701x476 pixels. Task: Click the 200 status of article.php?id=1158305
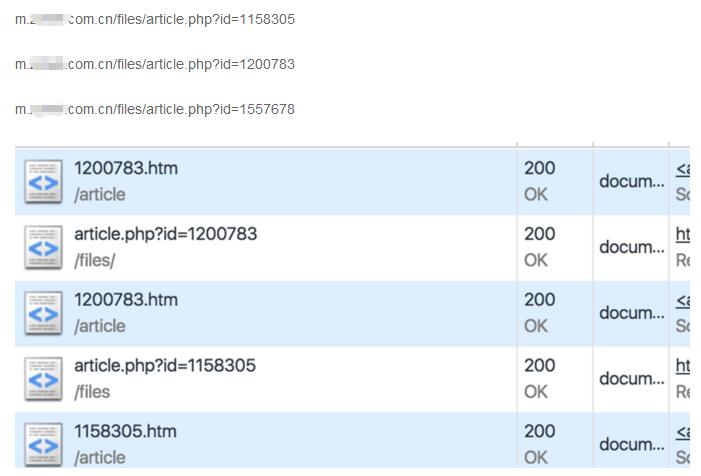[539, 365]
